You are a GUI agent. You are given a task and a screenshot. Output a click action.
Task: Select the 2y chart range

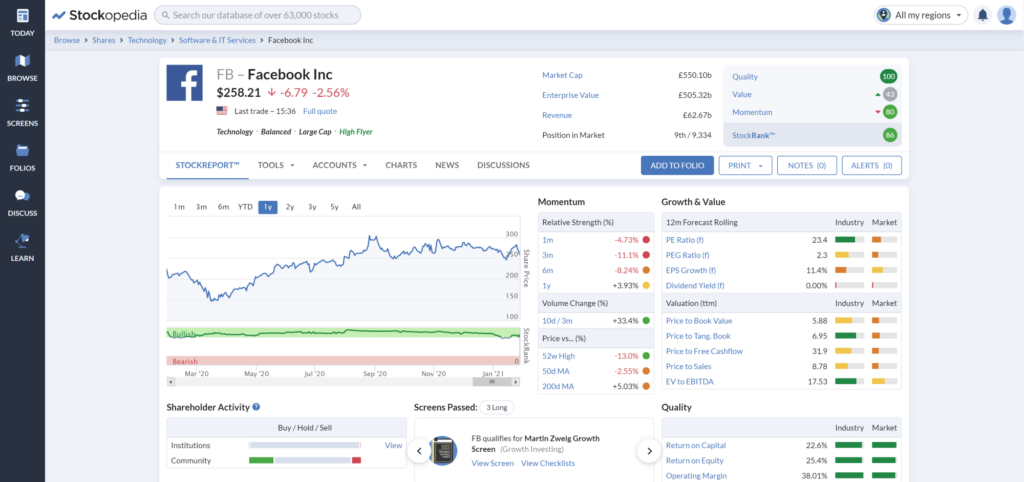pos(290,207)
